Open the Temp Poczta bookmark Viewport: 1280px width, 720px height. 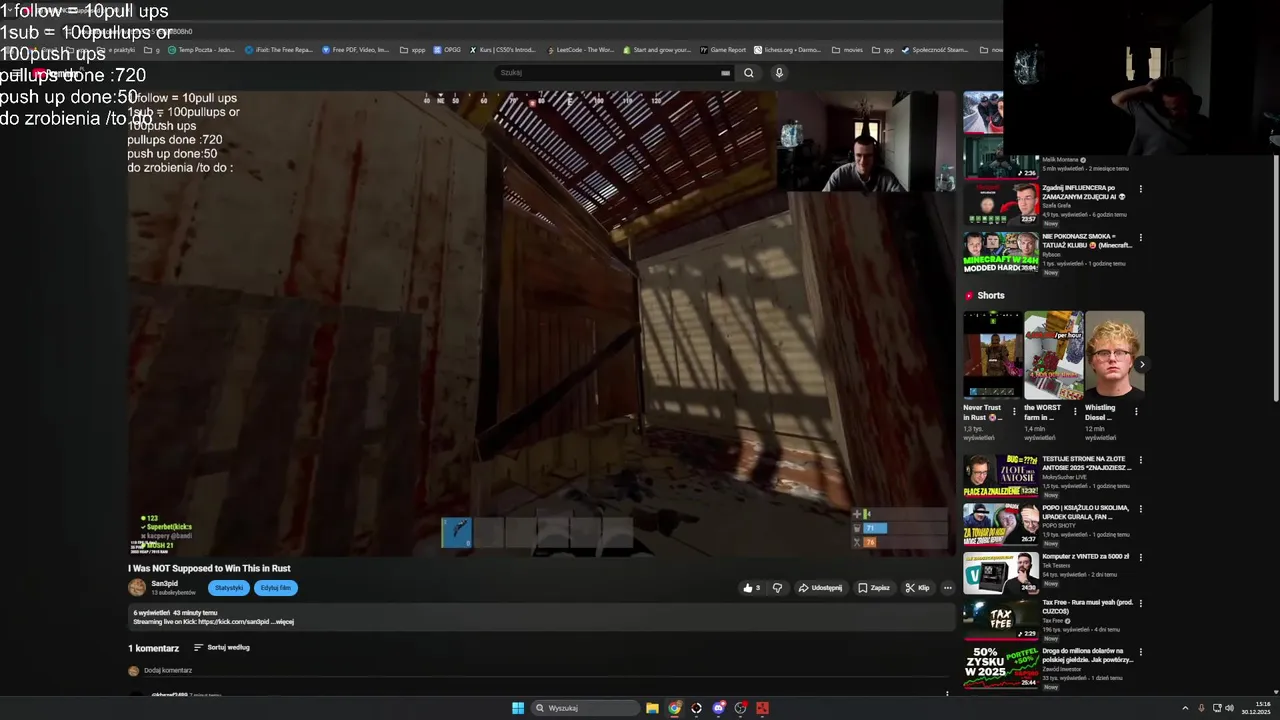(x=201, y=50)
